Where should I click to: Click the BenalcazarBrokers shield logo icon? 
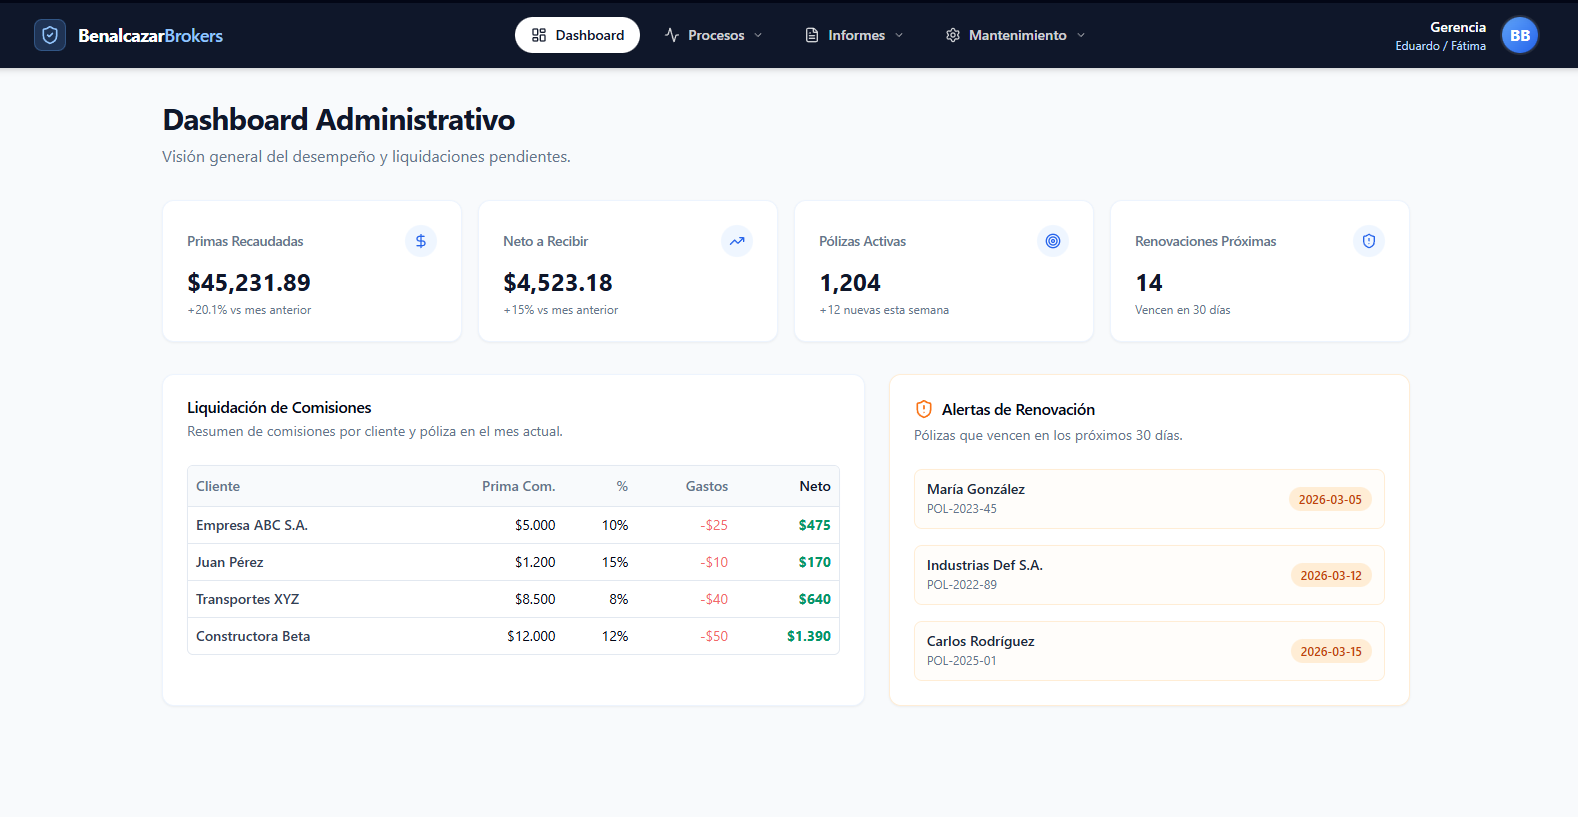(50, 35)
